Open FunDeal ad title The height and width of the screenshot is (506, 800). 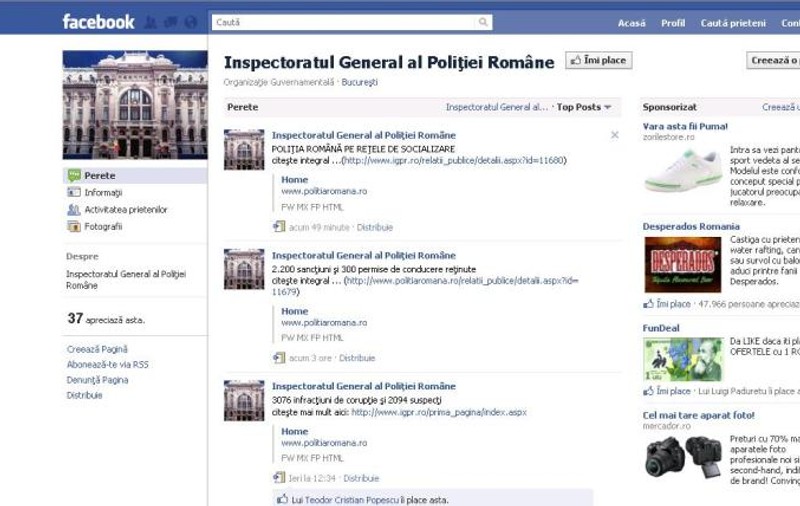click(661, 328)
